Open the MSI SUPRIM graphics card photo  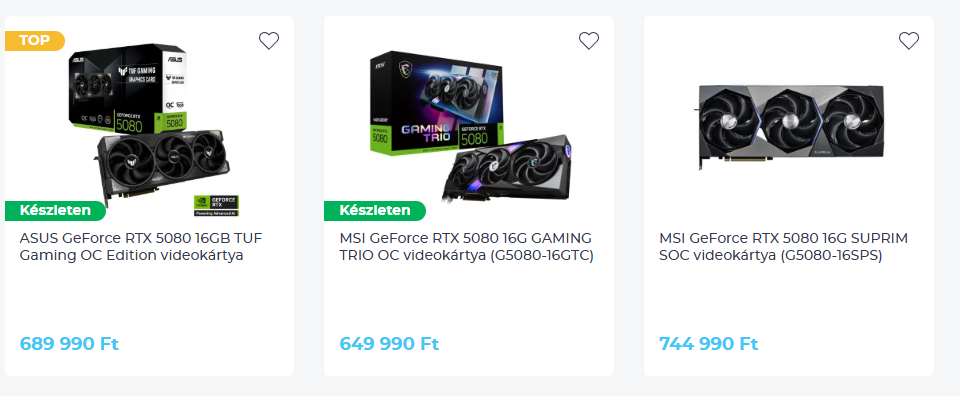pyautogui.click(x=792, y=127)
